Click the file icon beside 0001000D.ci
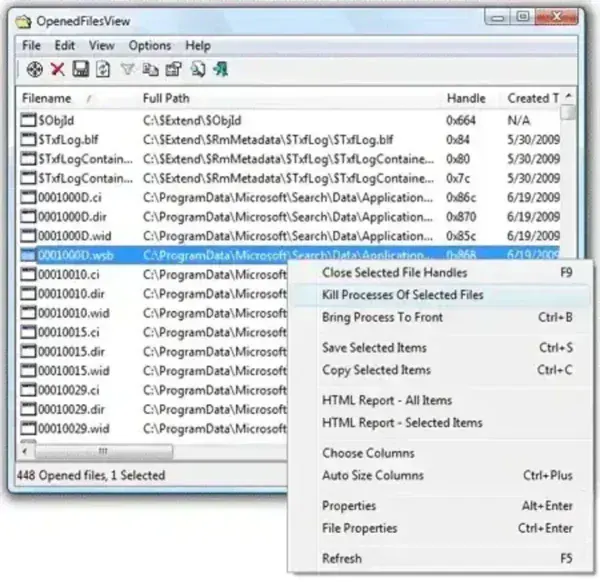 click(28, 197)
